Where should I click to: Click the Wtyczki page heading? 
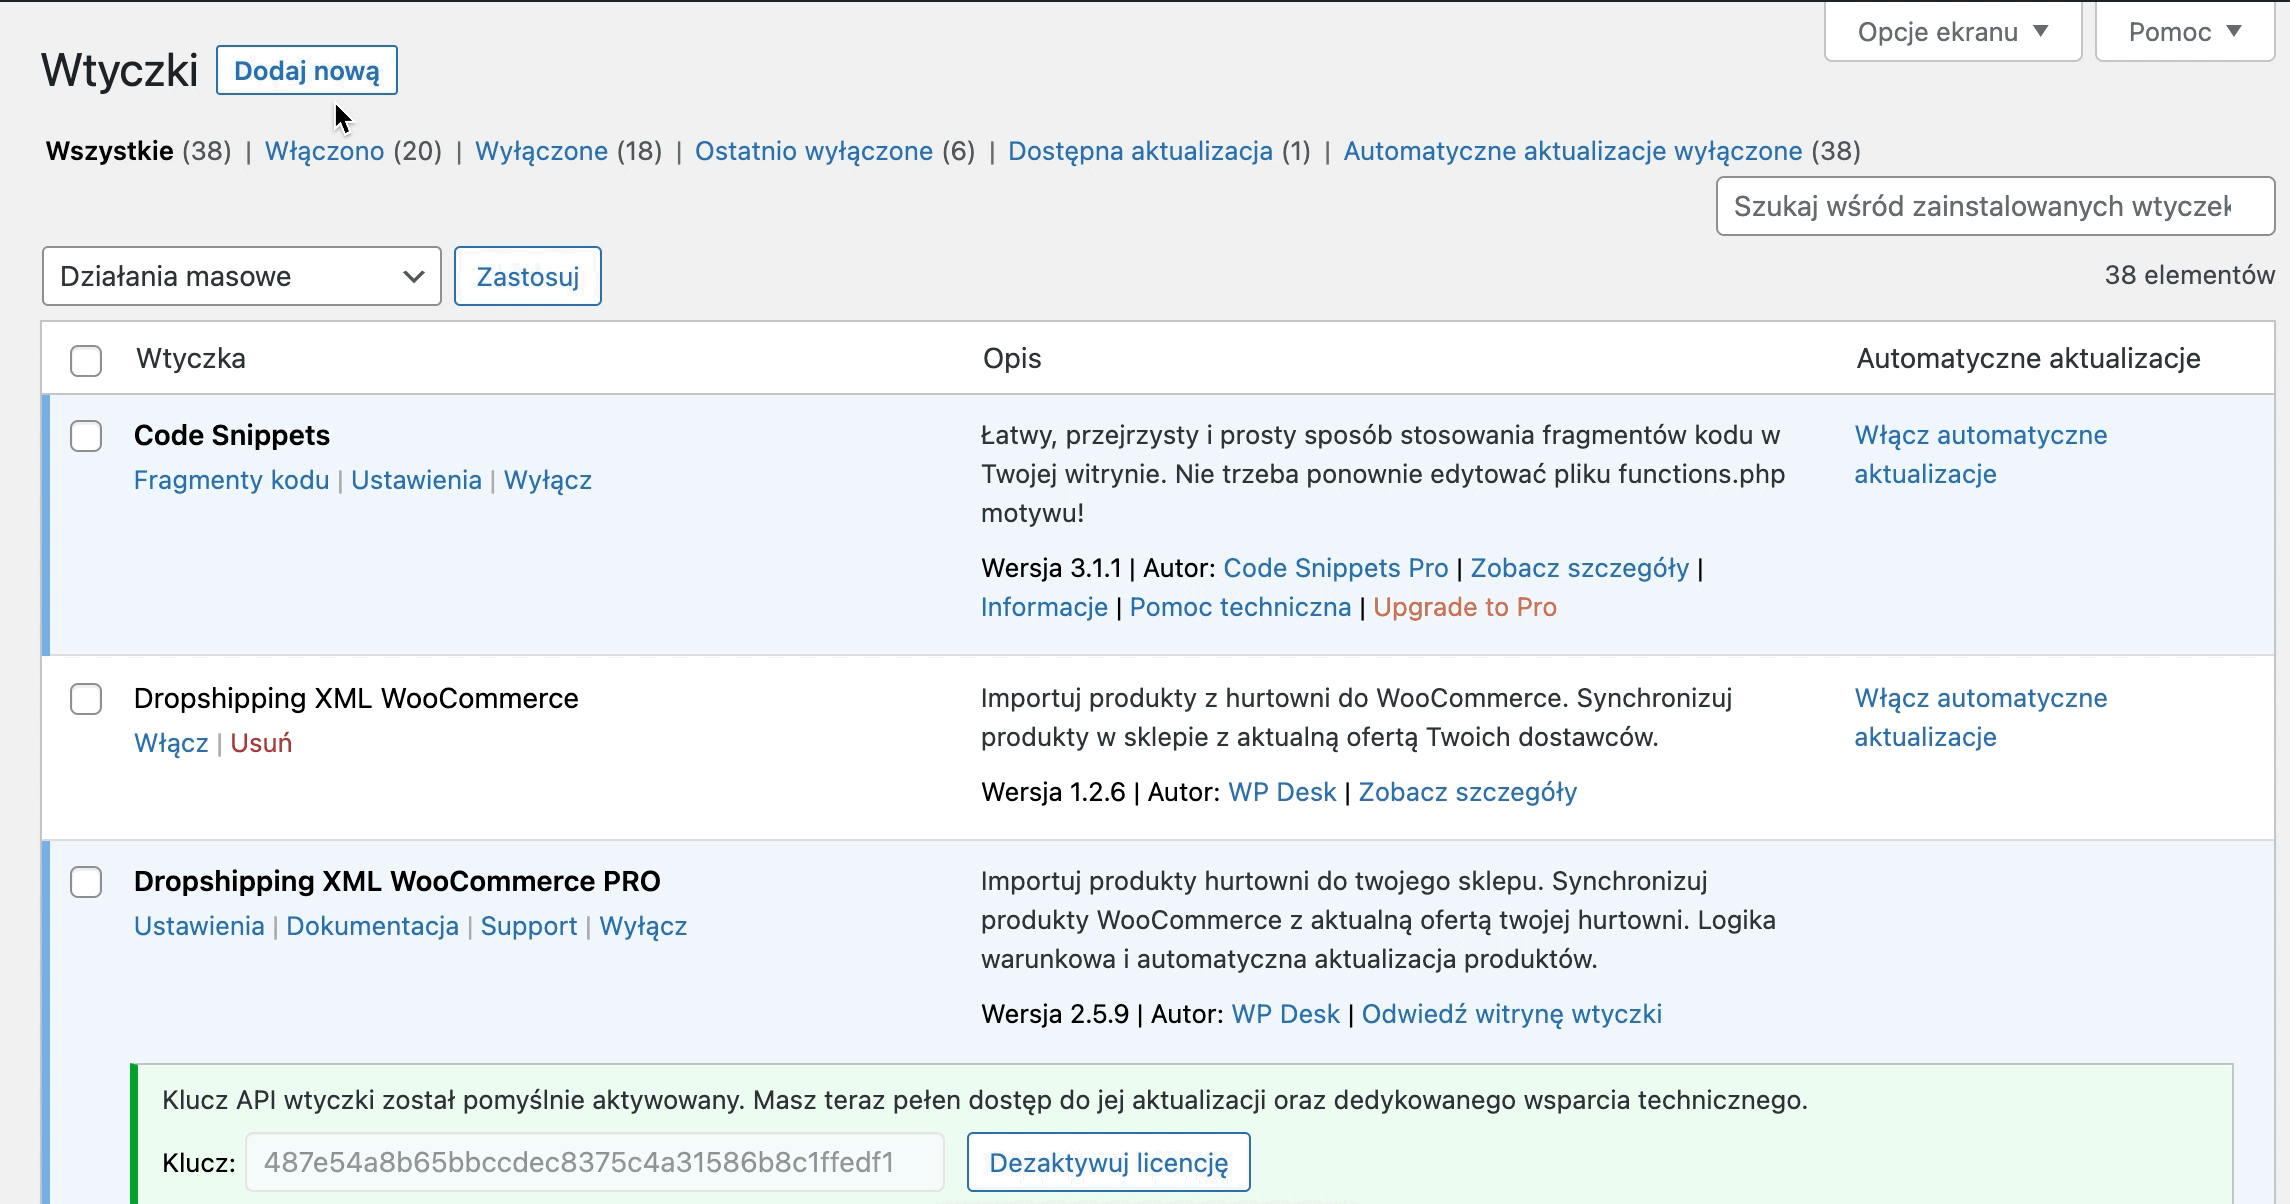(119, 71)
